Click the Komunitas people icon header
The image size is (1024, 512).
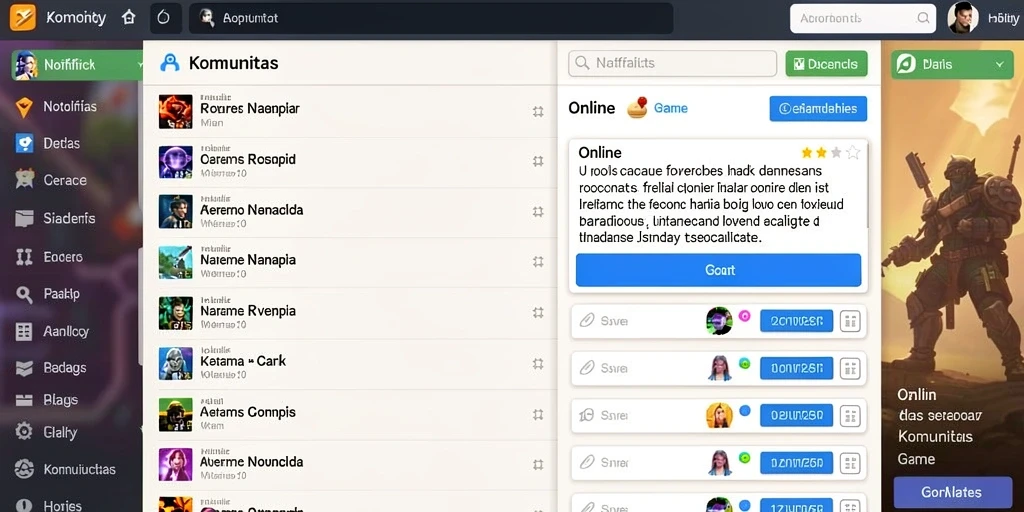coord(169,63)
